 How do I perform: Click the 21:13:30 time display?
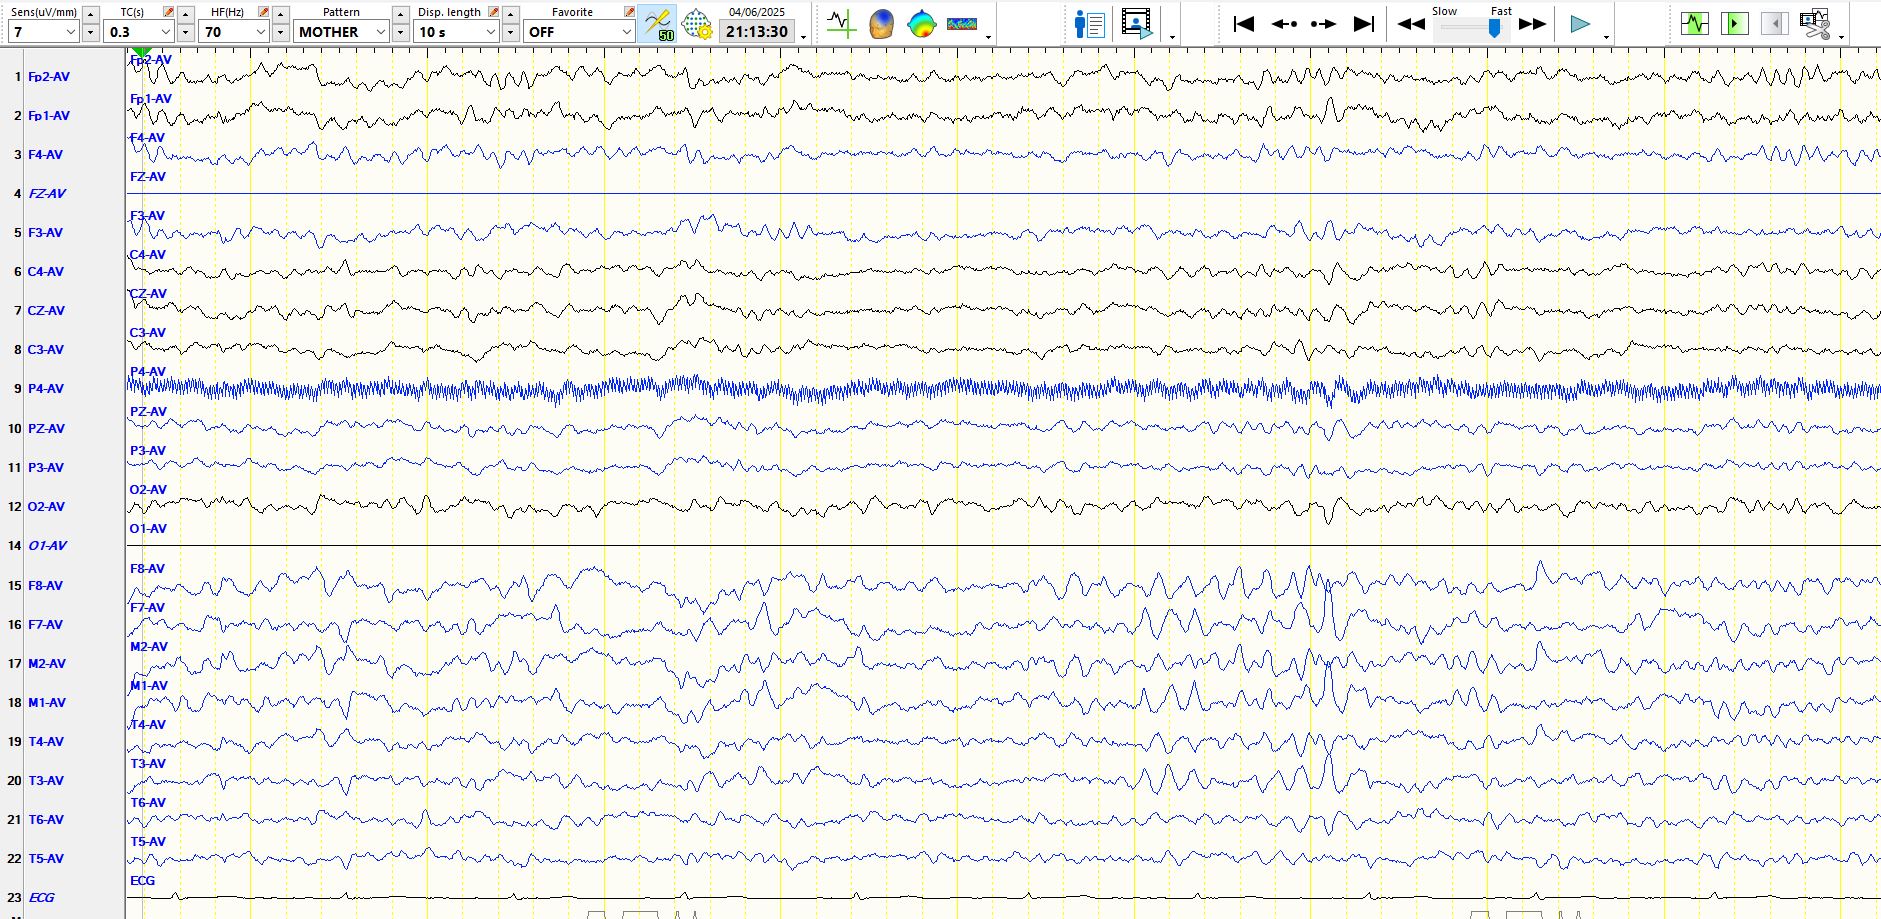pyautogui.click(x=757, y=32)
